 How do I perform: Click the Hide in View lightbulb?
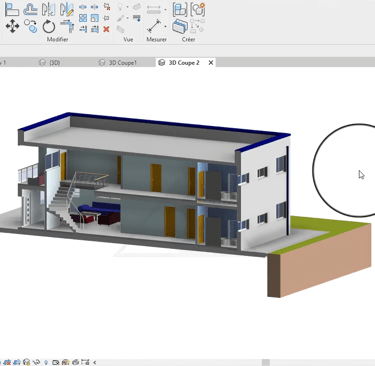[x=120, y=7]
